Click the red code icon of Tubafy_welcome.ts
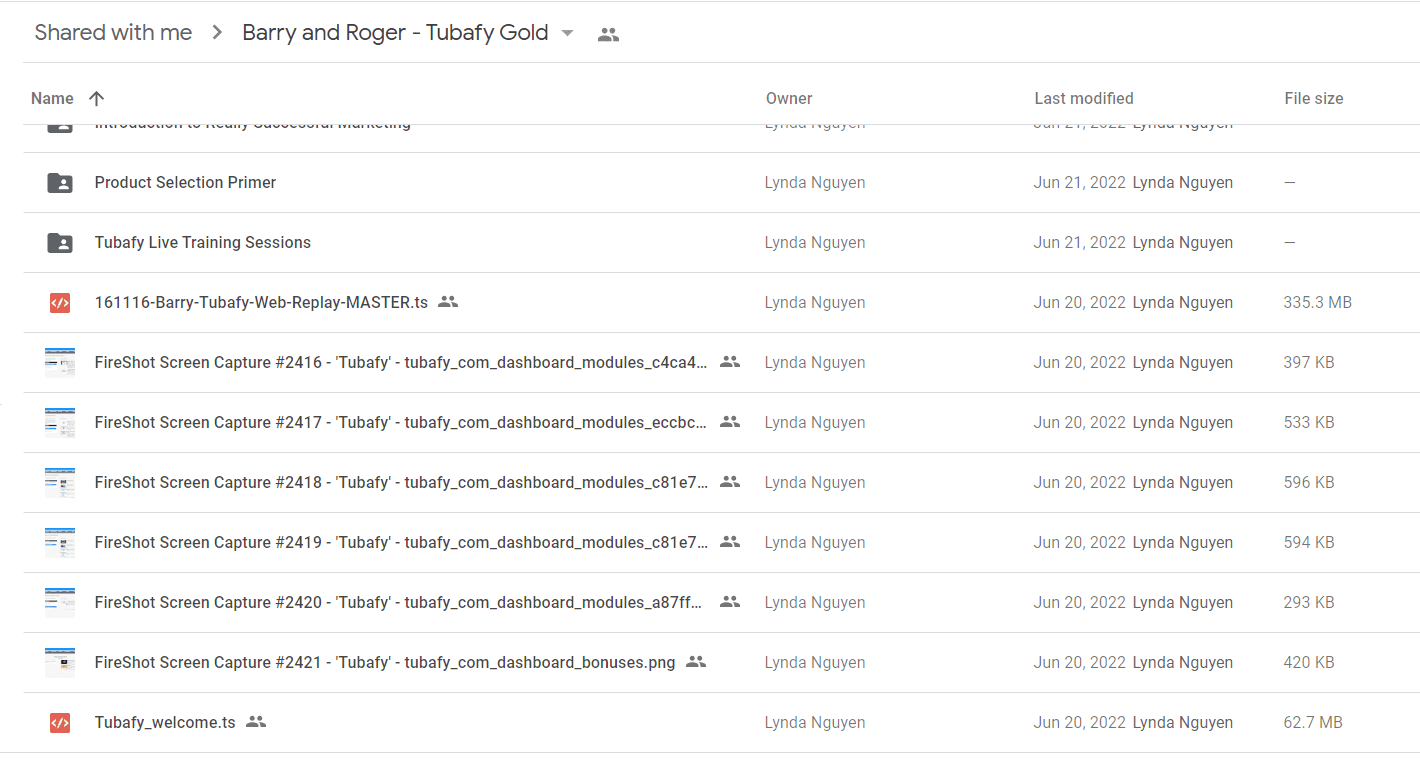 [60, 722]
